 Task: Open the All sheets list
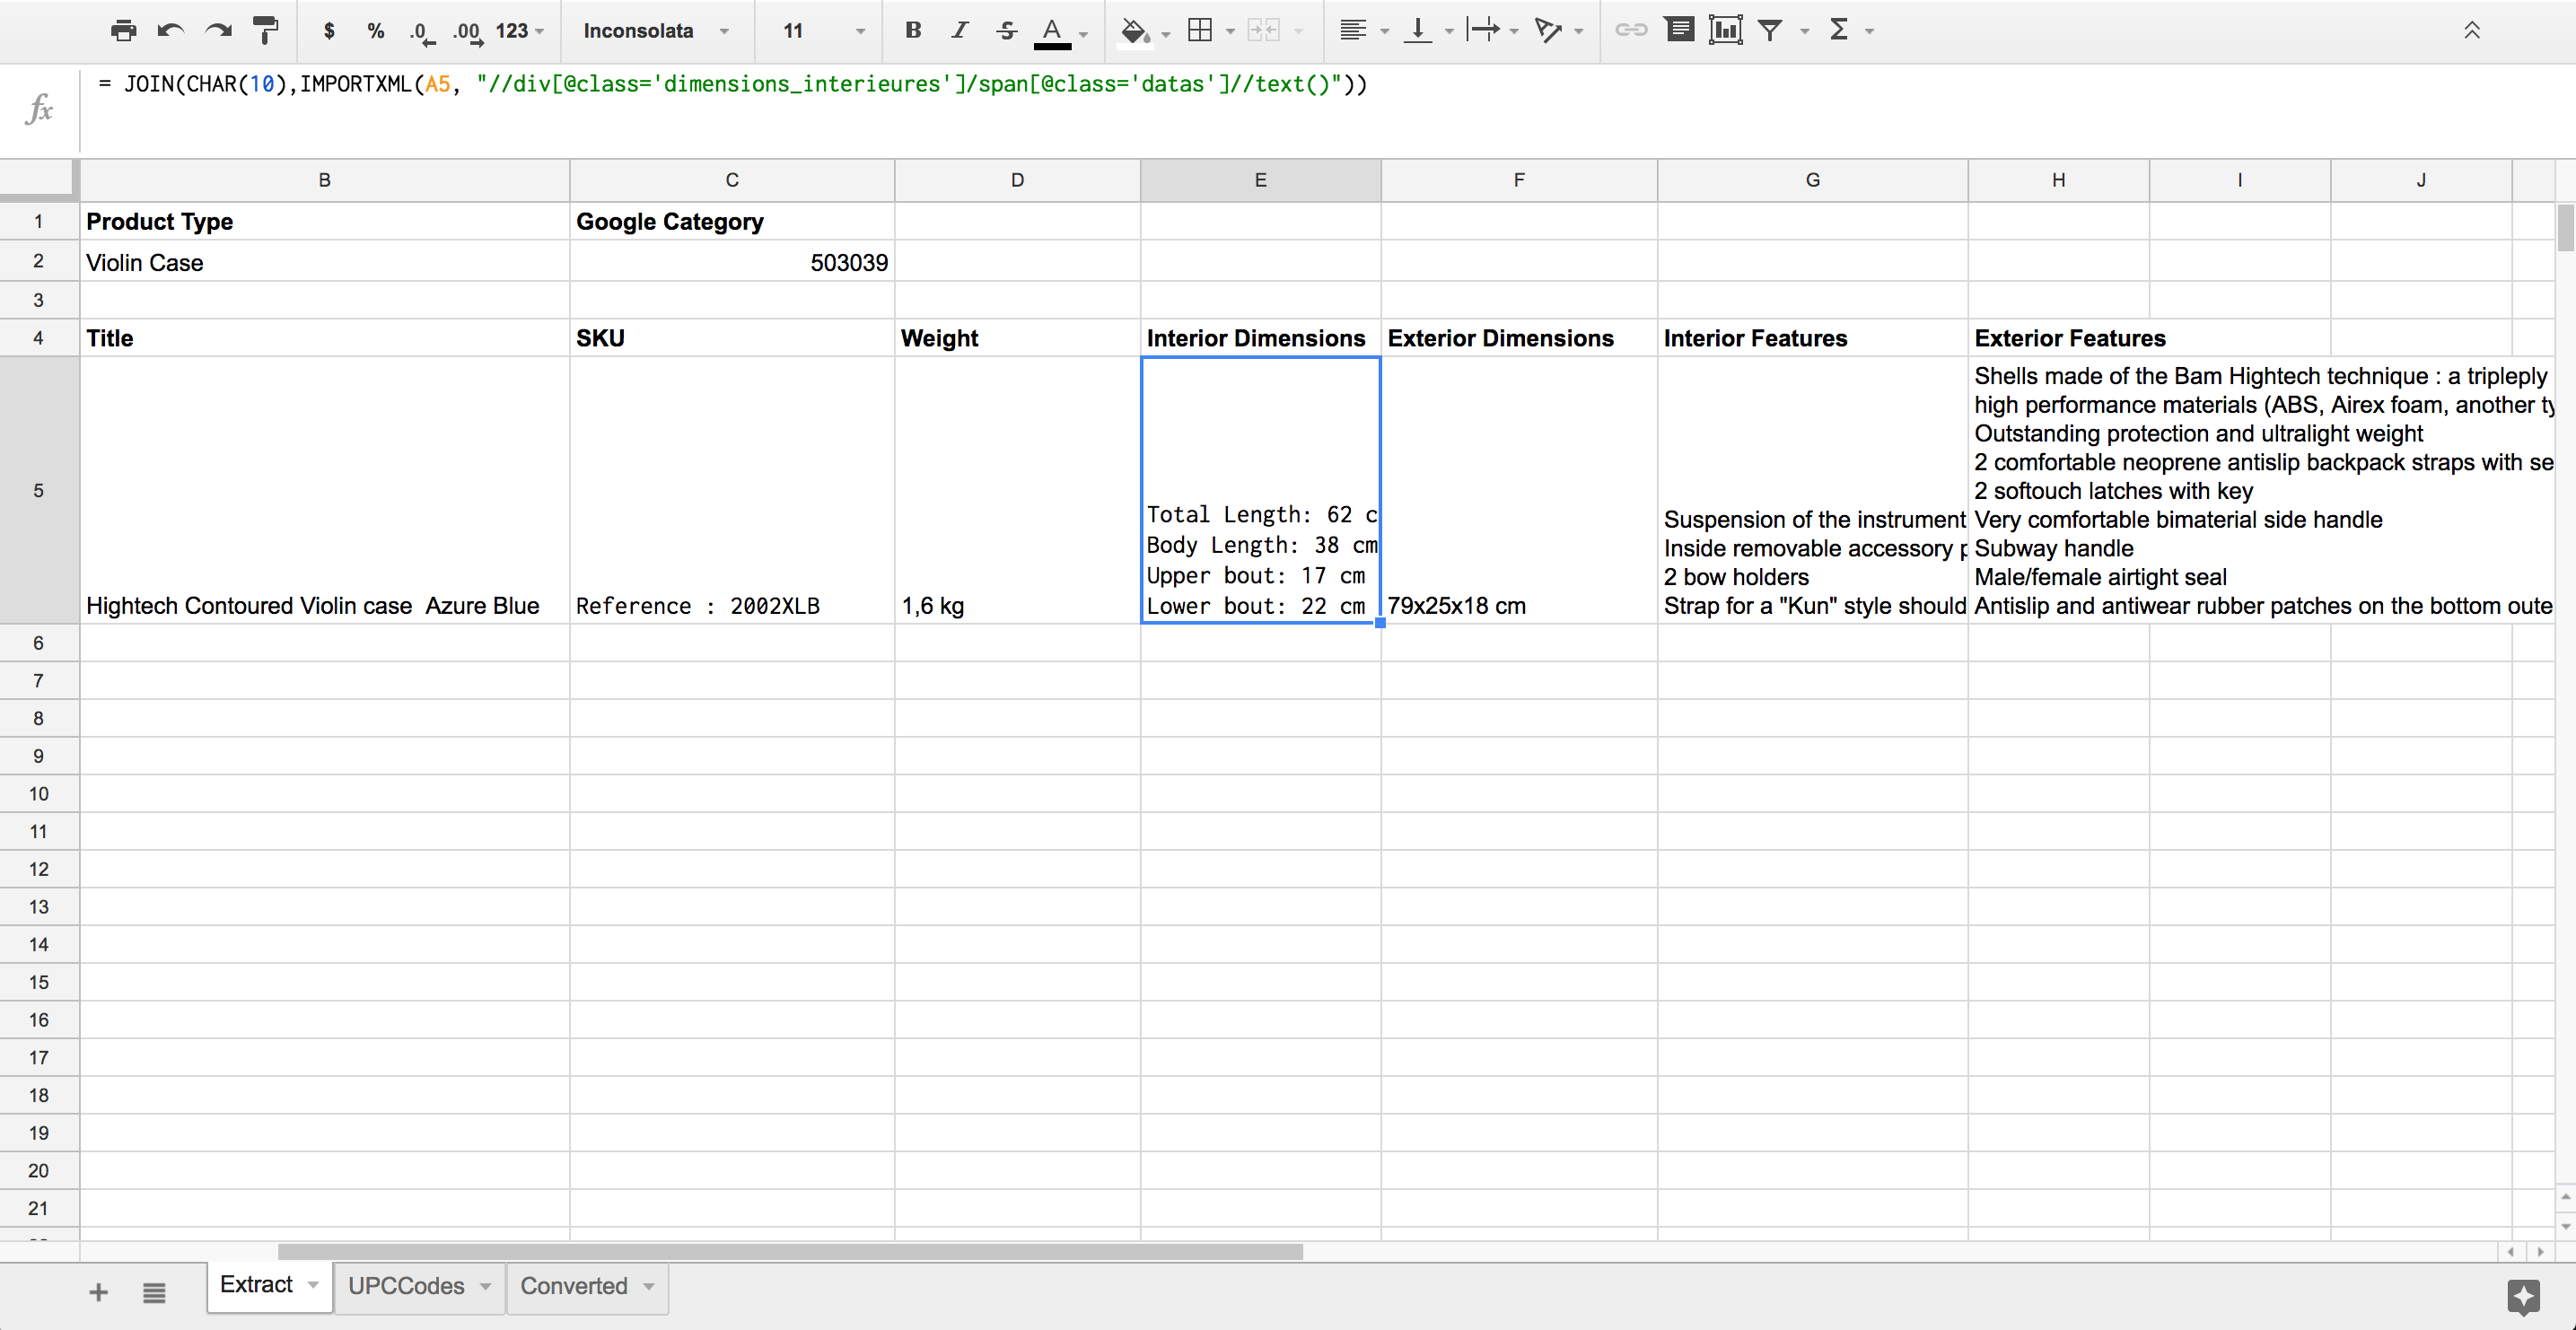pyautogui.click(x=154, y=1293)
